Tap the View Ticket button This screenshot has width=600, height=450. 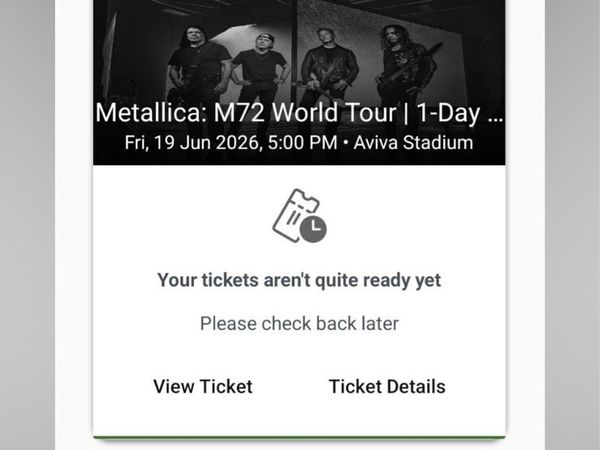point(203,386)
